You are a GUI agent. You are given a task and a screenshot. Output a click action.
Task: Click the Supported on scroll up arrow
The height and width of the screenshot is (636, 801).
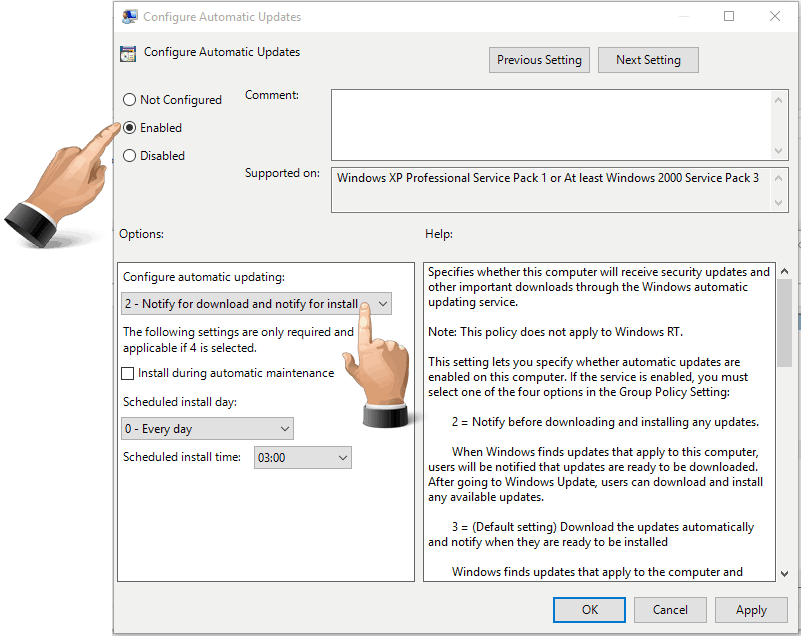click(x=778, y=178)
